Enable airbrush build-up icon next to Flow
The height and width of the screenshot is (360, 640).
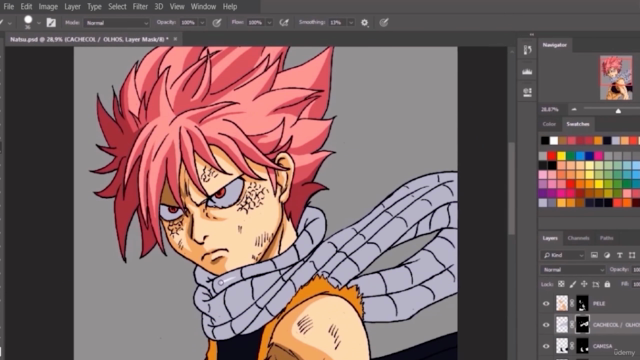click(x=284, y=23)
